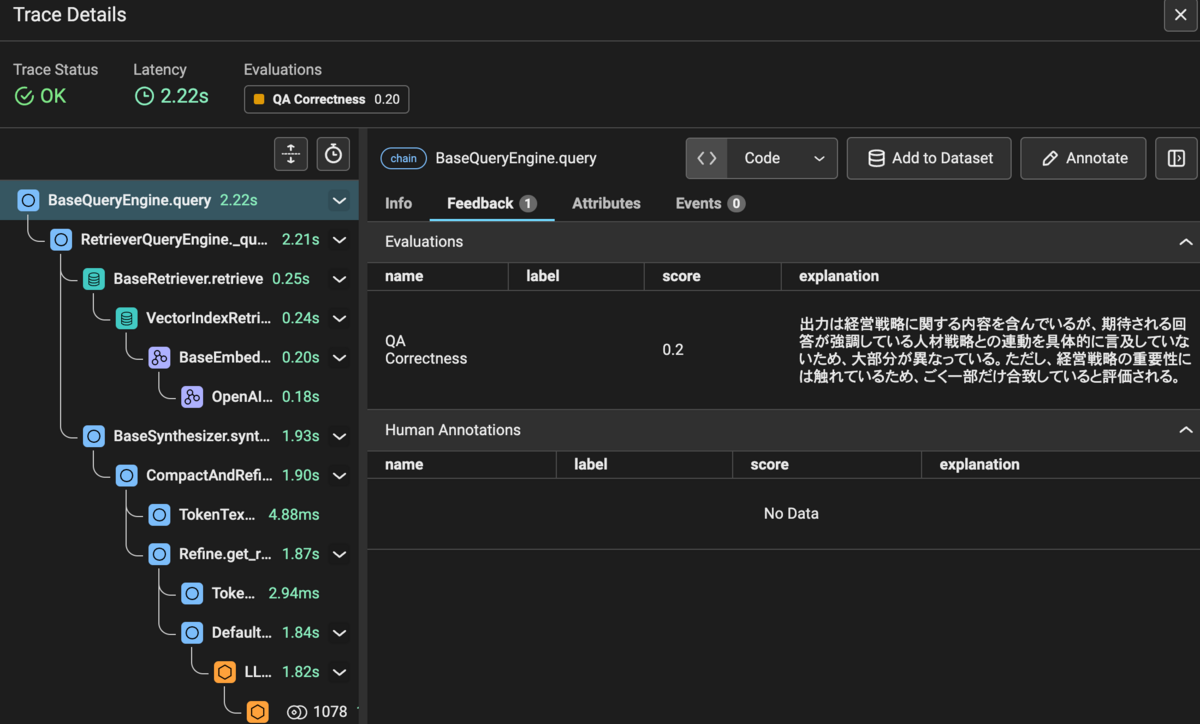
Task: Collapse the VectorIndexRetri... node chevron
Action: (339, 318)
